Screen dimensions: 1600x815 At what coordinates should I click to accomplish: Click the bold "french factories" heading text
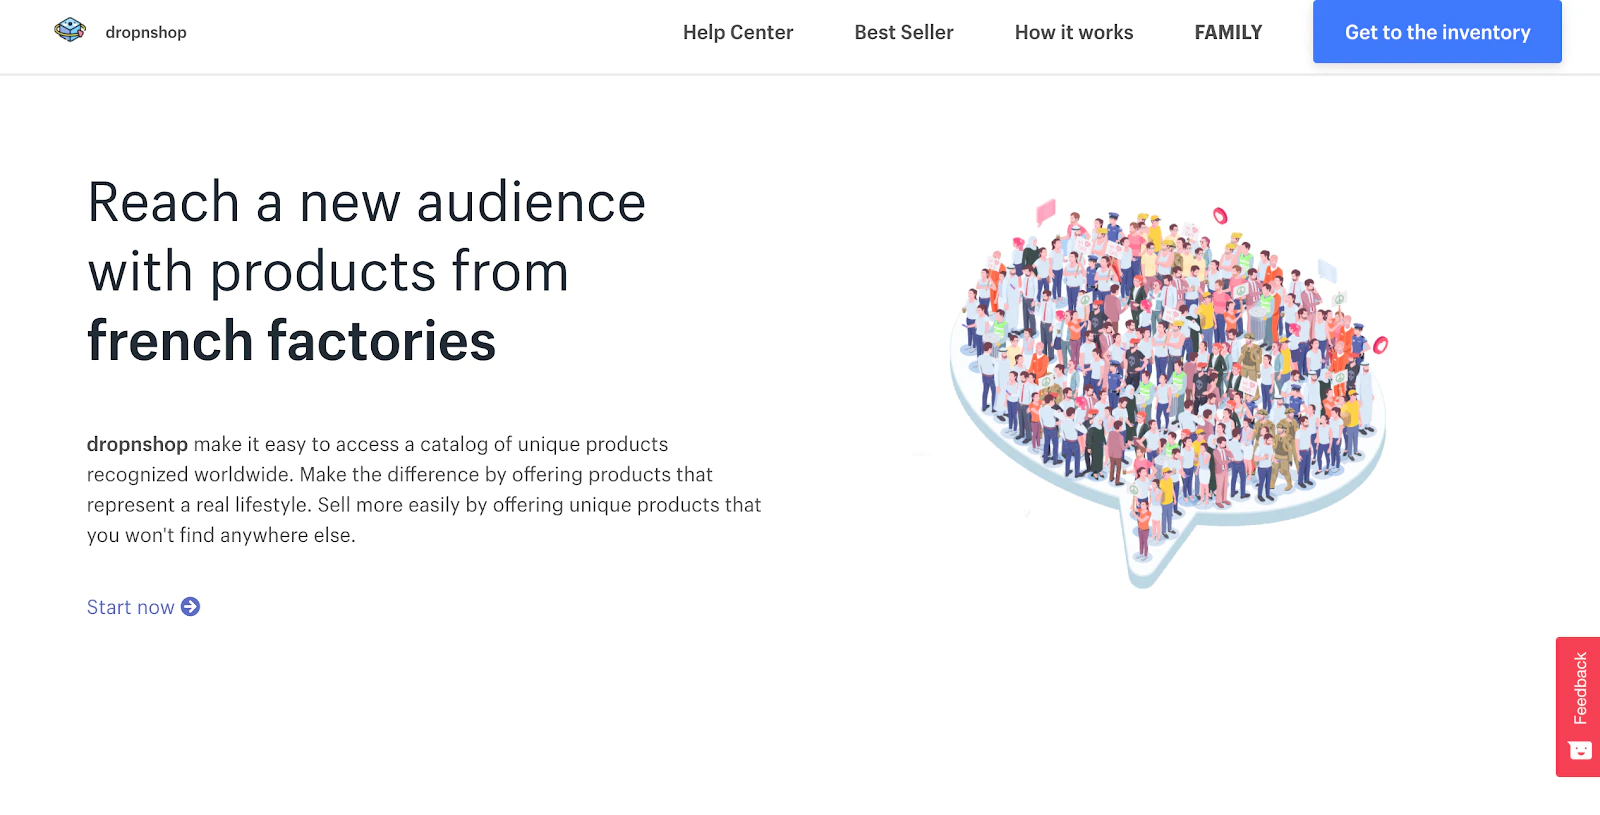click(291, 341)
